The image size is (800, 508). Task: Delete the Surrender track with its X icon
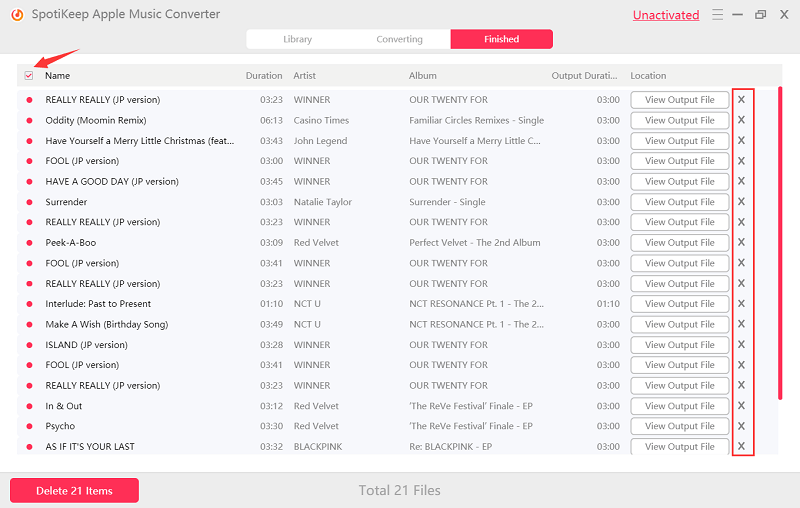tap(741, 201)
